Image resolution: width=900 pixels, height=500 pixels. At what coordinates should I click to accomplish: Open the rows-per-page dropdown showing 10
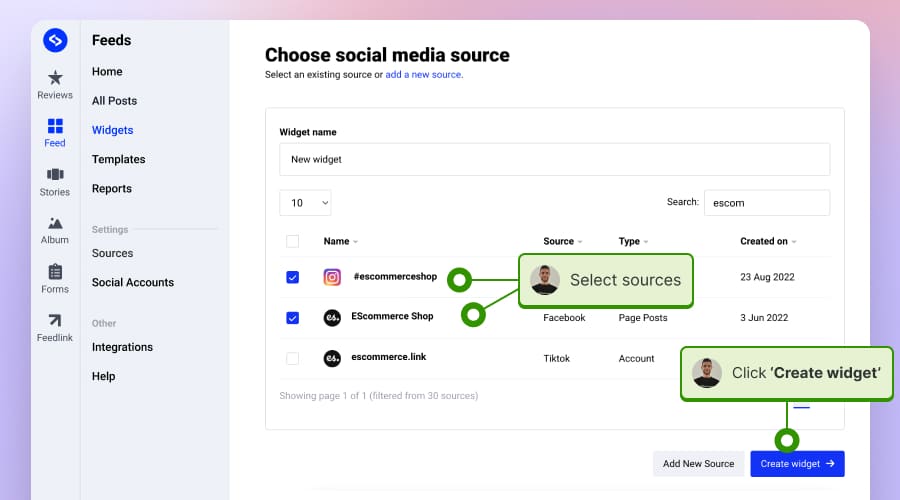305,203
